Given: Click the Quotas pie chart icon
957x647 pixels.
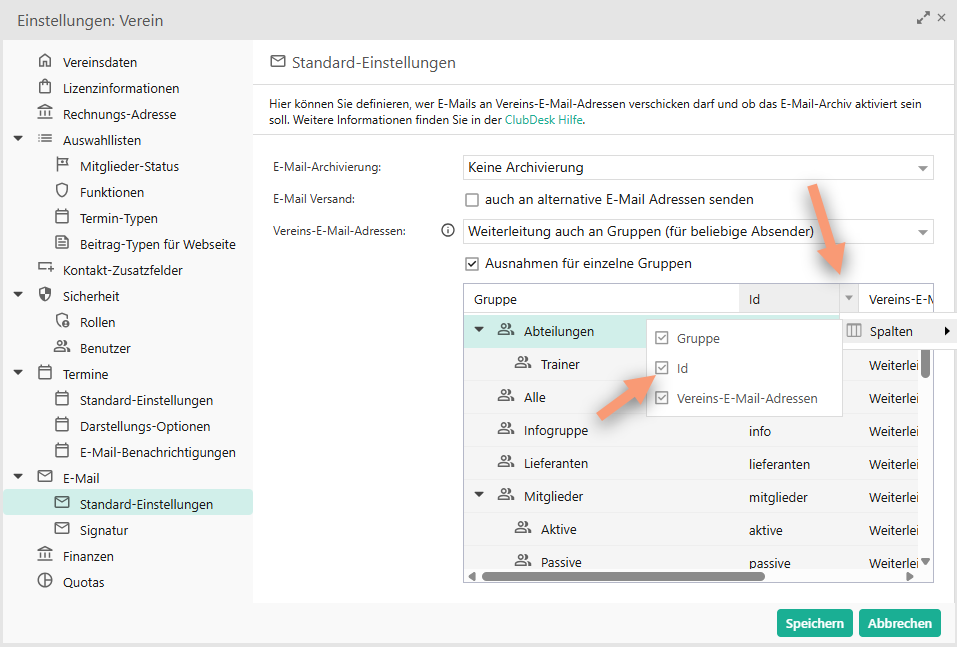Looking at the screenshot, I should point(45,580).
